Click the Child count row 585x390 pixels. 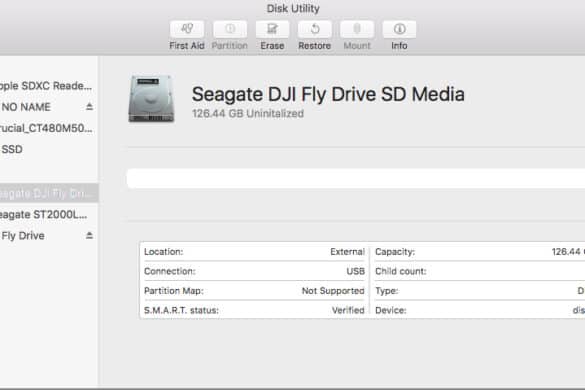tap(480, 271)
